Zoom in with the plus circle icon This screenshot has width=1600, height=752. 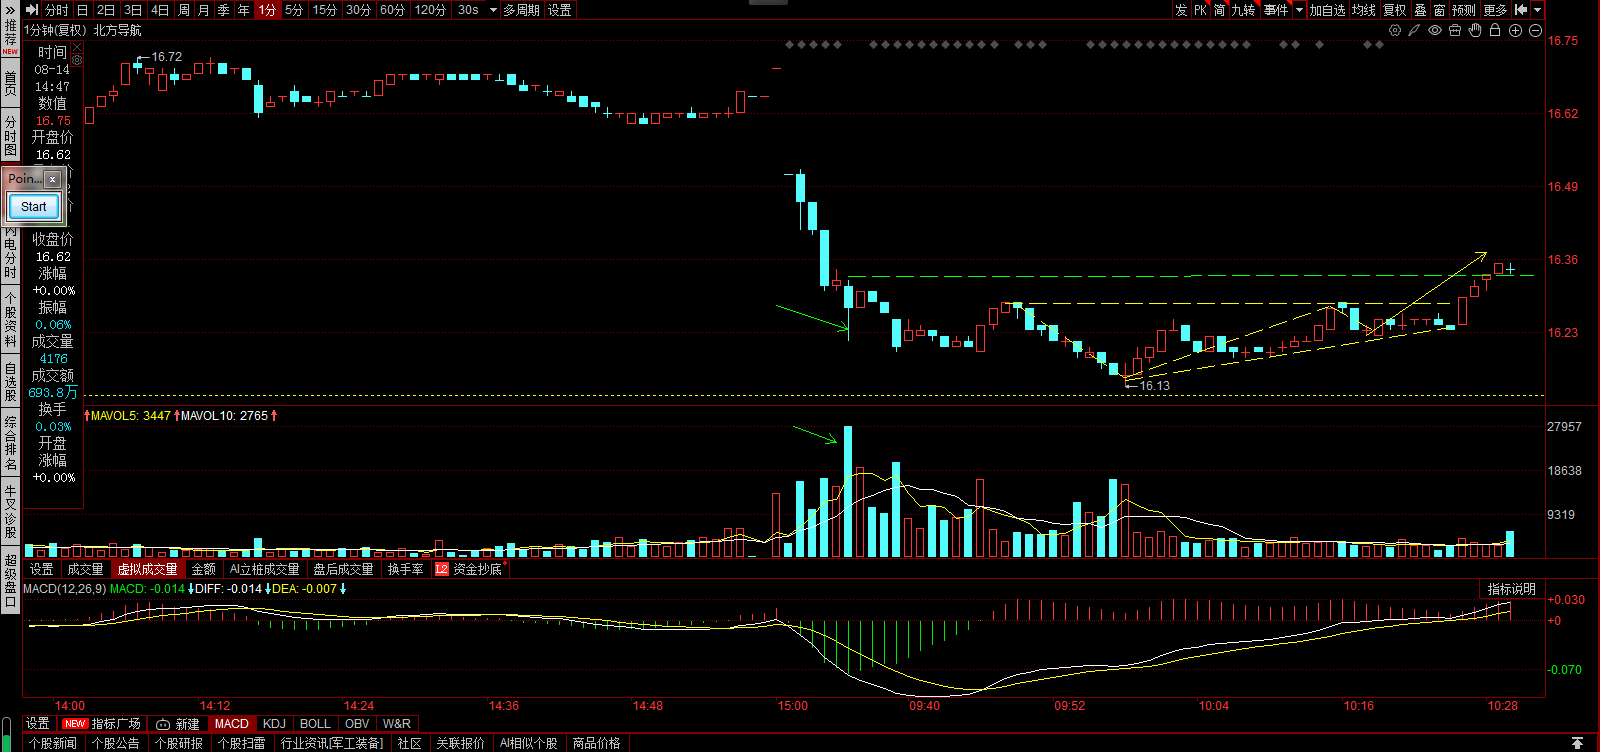tap(1515, 30)
